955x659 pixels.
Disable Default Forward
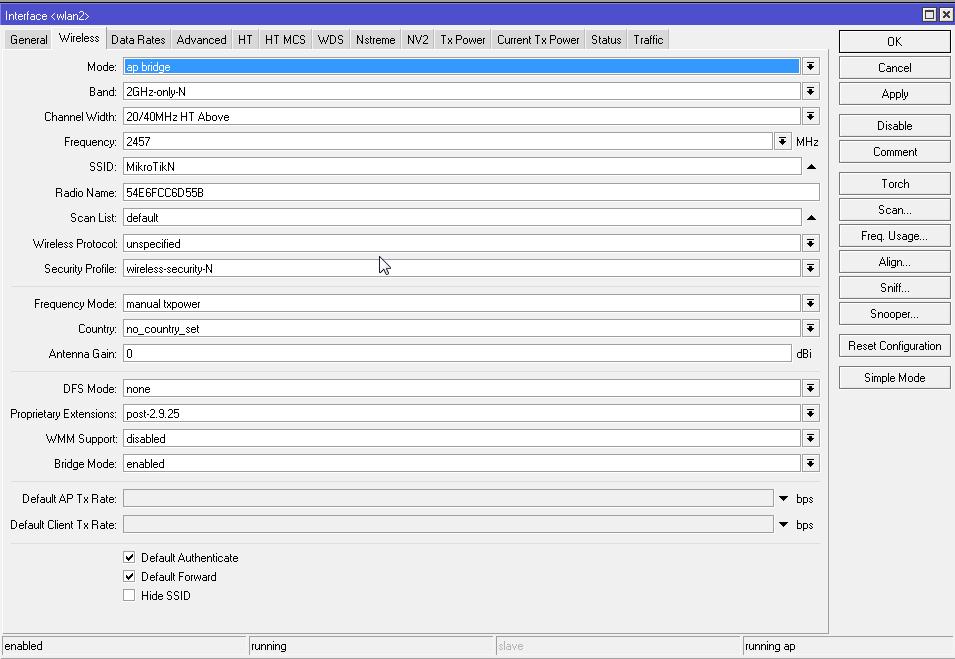(129, 576)
